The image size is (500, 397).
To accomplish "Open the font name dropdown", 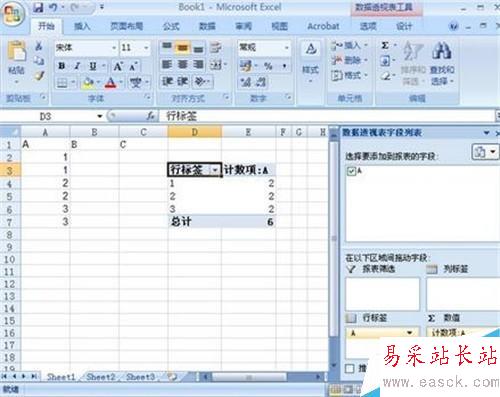I will (x=114, y=48).
